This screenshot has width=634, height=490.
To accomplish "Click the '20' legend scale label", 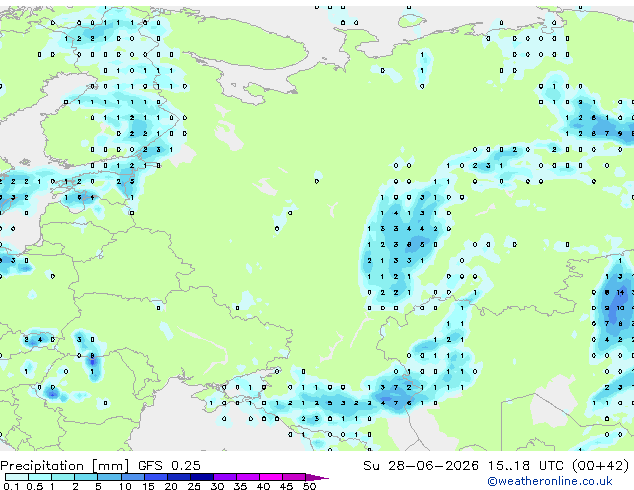I will click(171, 486).
